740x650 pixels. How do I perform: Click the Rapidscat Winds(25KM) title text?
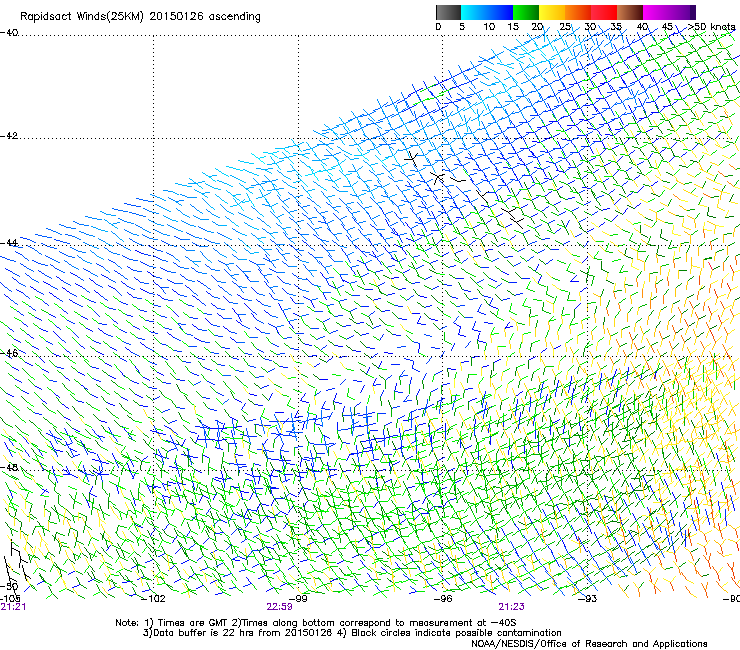pyautogui.click(x=81, y=17)
